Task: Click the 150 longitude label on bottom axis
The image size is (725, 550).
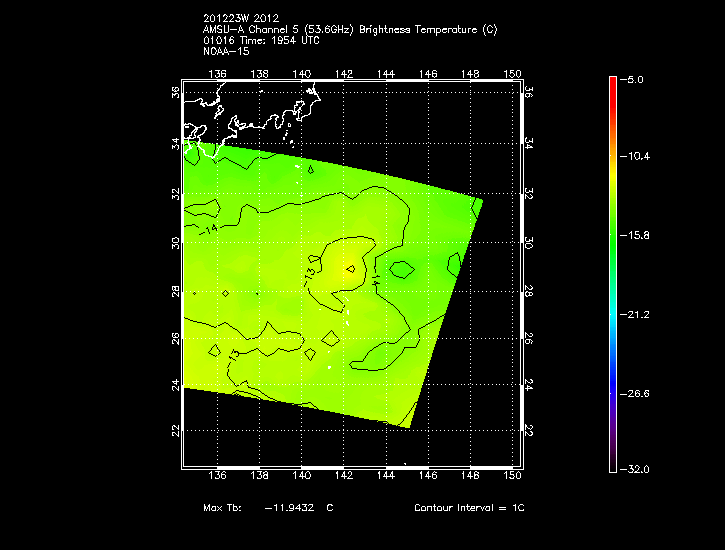Action: [513, 476]
